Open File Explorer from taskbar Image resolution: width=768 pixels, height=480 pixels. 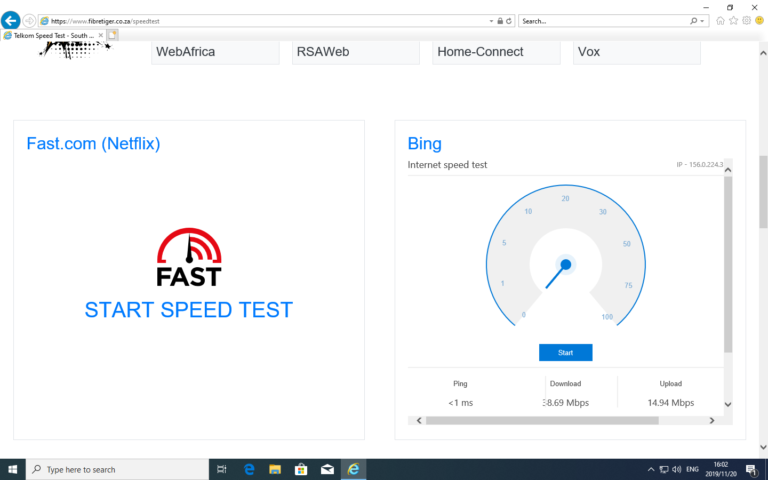pos(275,469)
